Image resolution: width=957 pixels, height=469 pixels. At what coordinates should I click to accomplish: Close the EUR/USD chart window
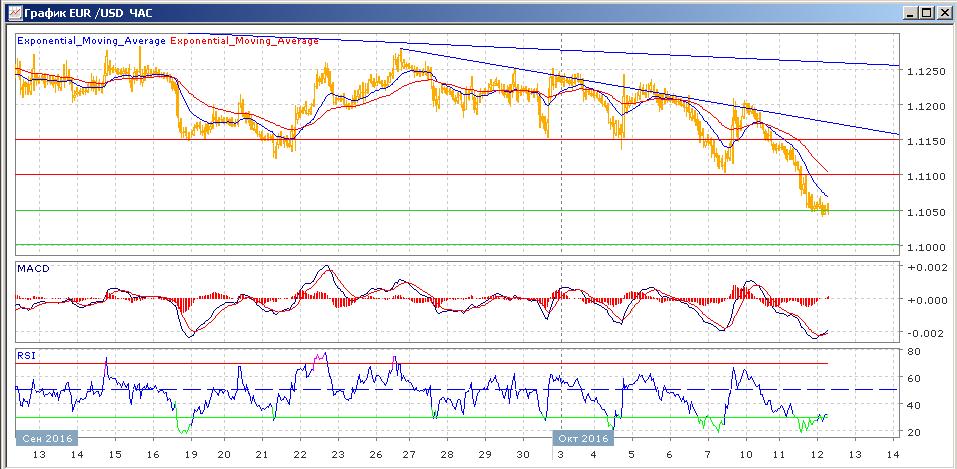point(944,12)
